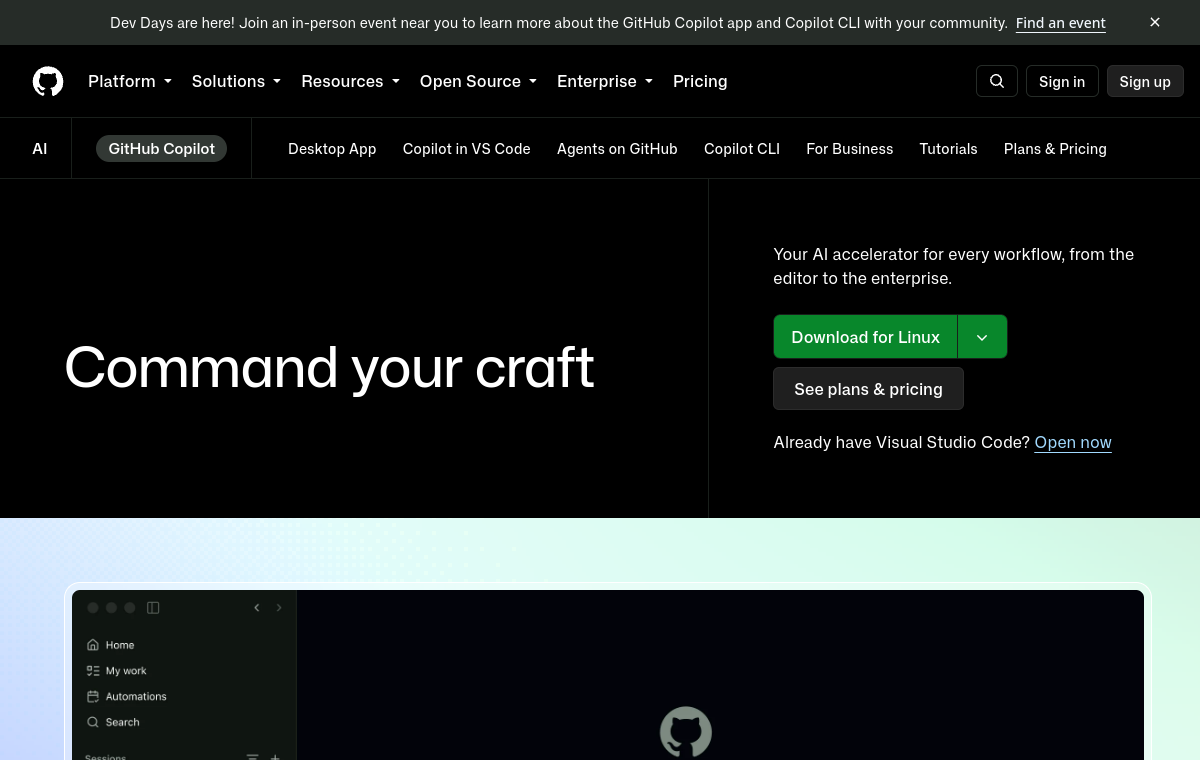Expand the Open Source menu
1200x760 pixels.
pyautogui.click(x=478, y=81)
